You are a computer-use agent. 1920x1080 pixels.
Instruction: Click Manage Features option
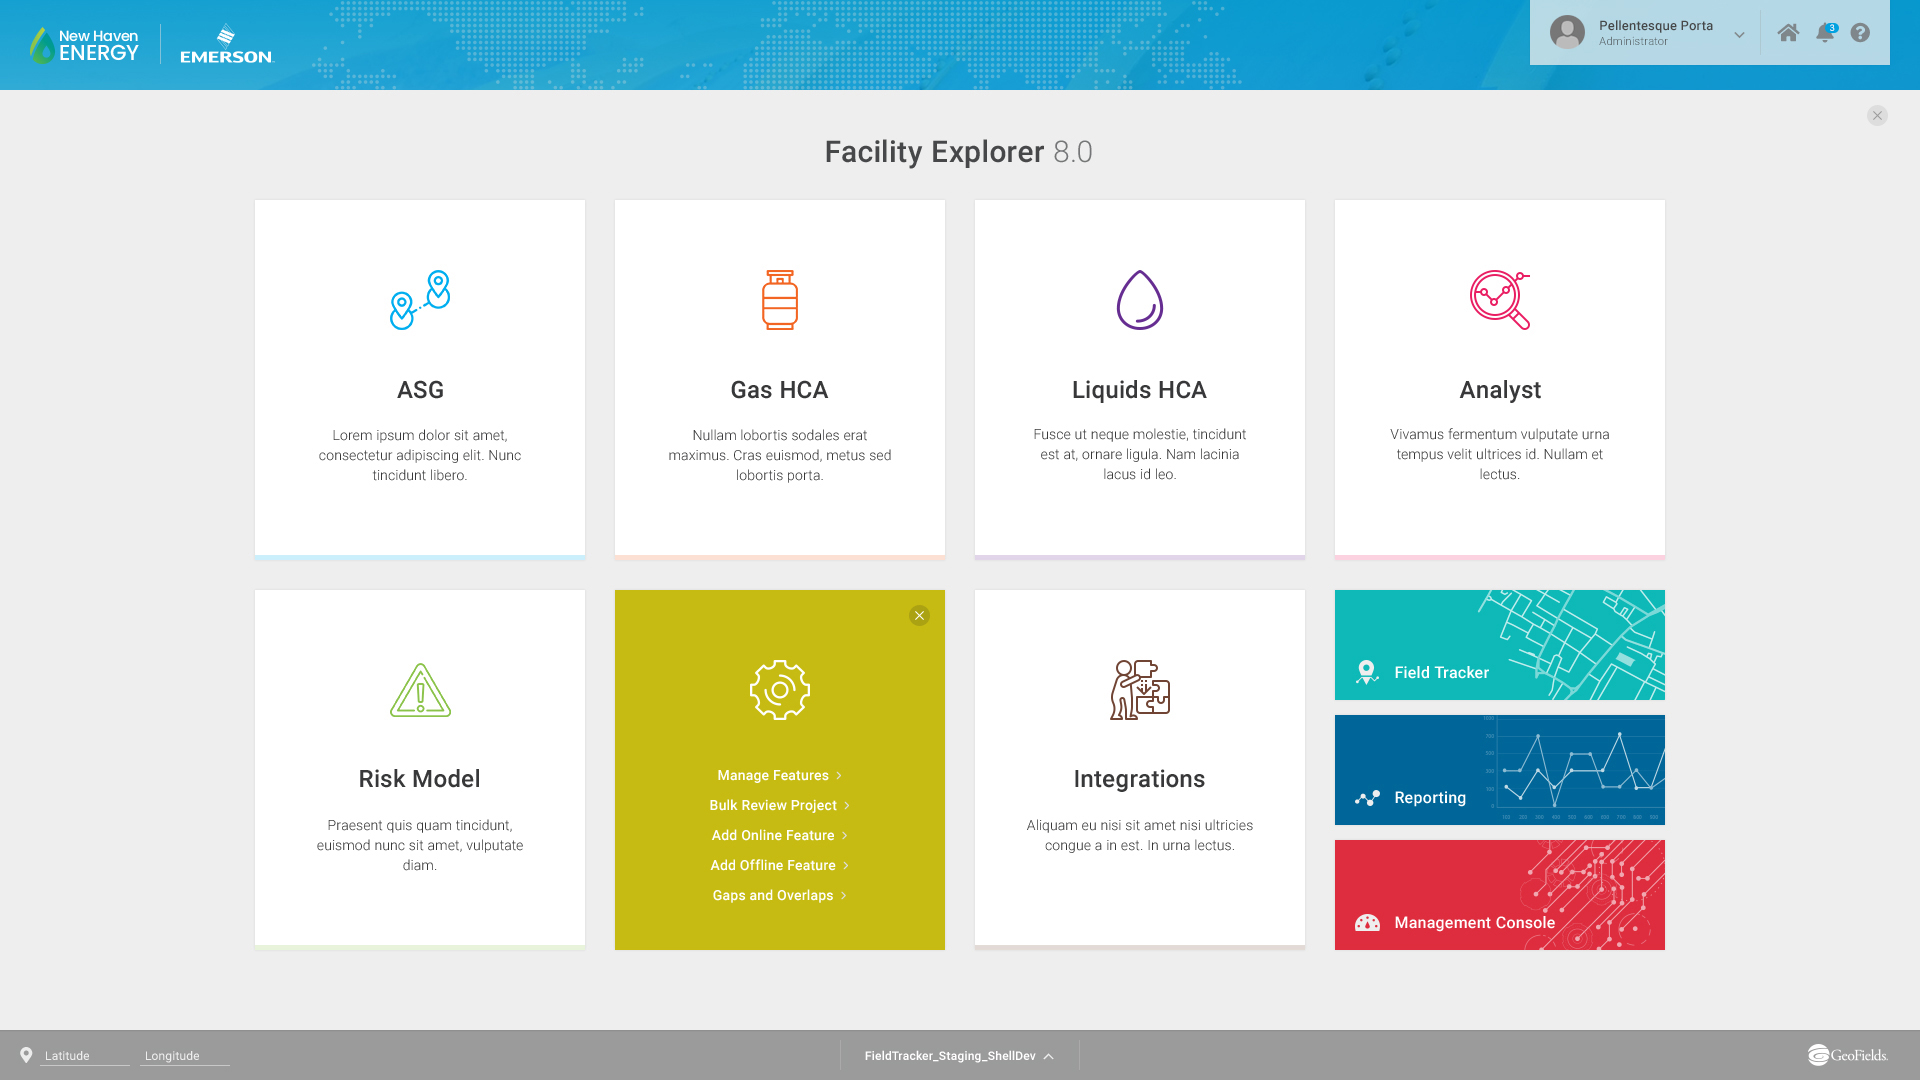click(777, 774)
